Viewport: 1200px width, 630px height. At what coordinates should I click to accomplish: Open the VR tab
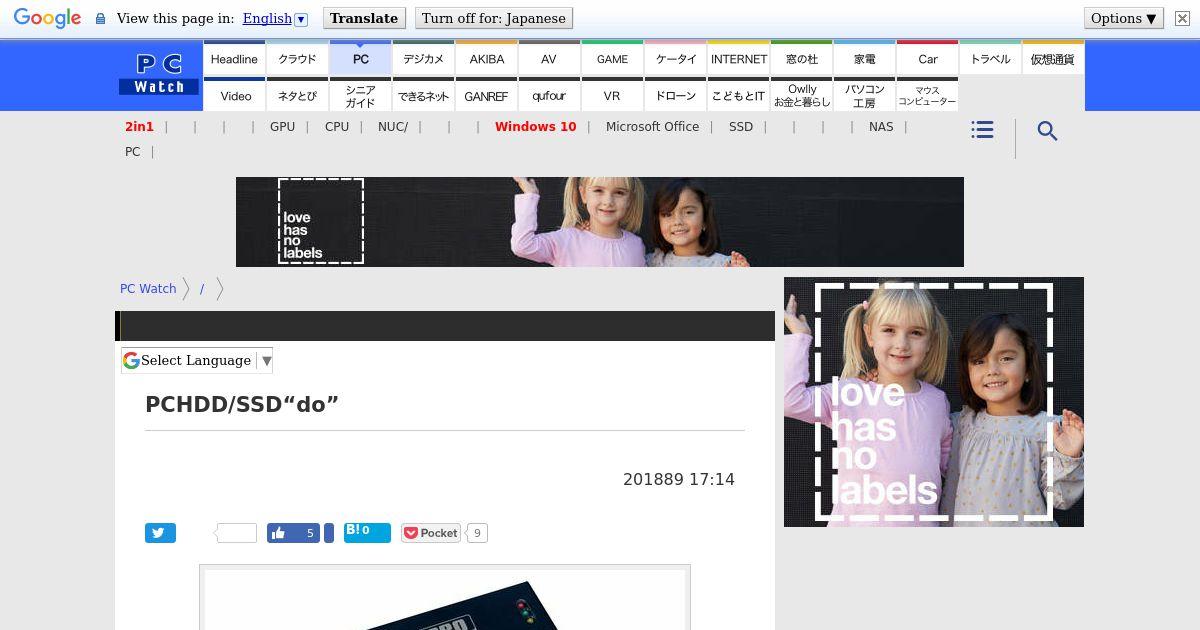pos(612,95)
